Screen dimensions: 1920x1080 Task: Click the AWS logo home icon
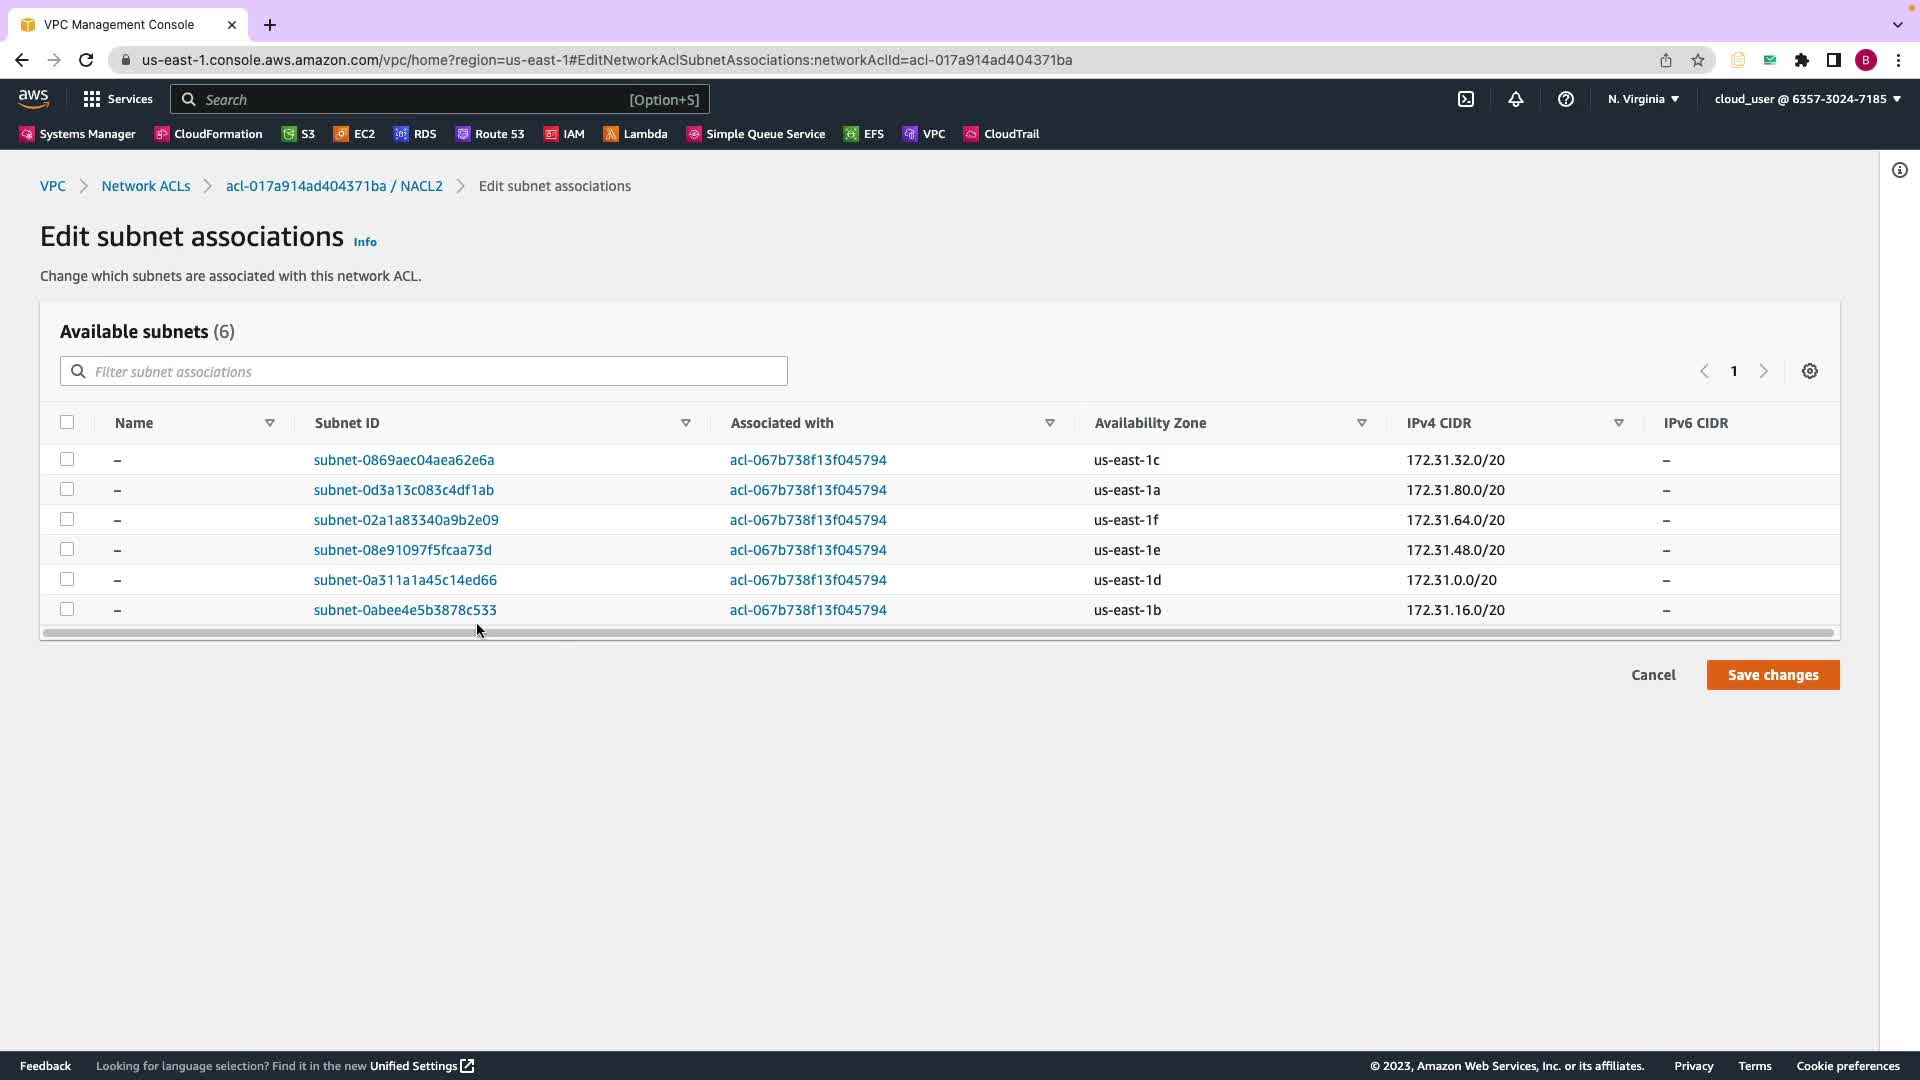[33, 98]
